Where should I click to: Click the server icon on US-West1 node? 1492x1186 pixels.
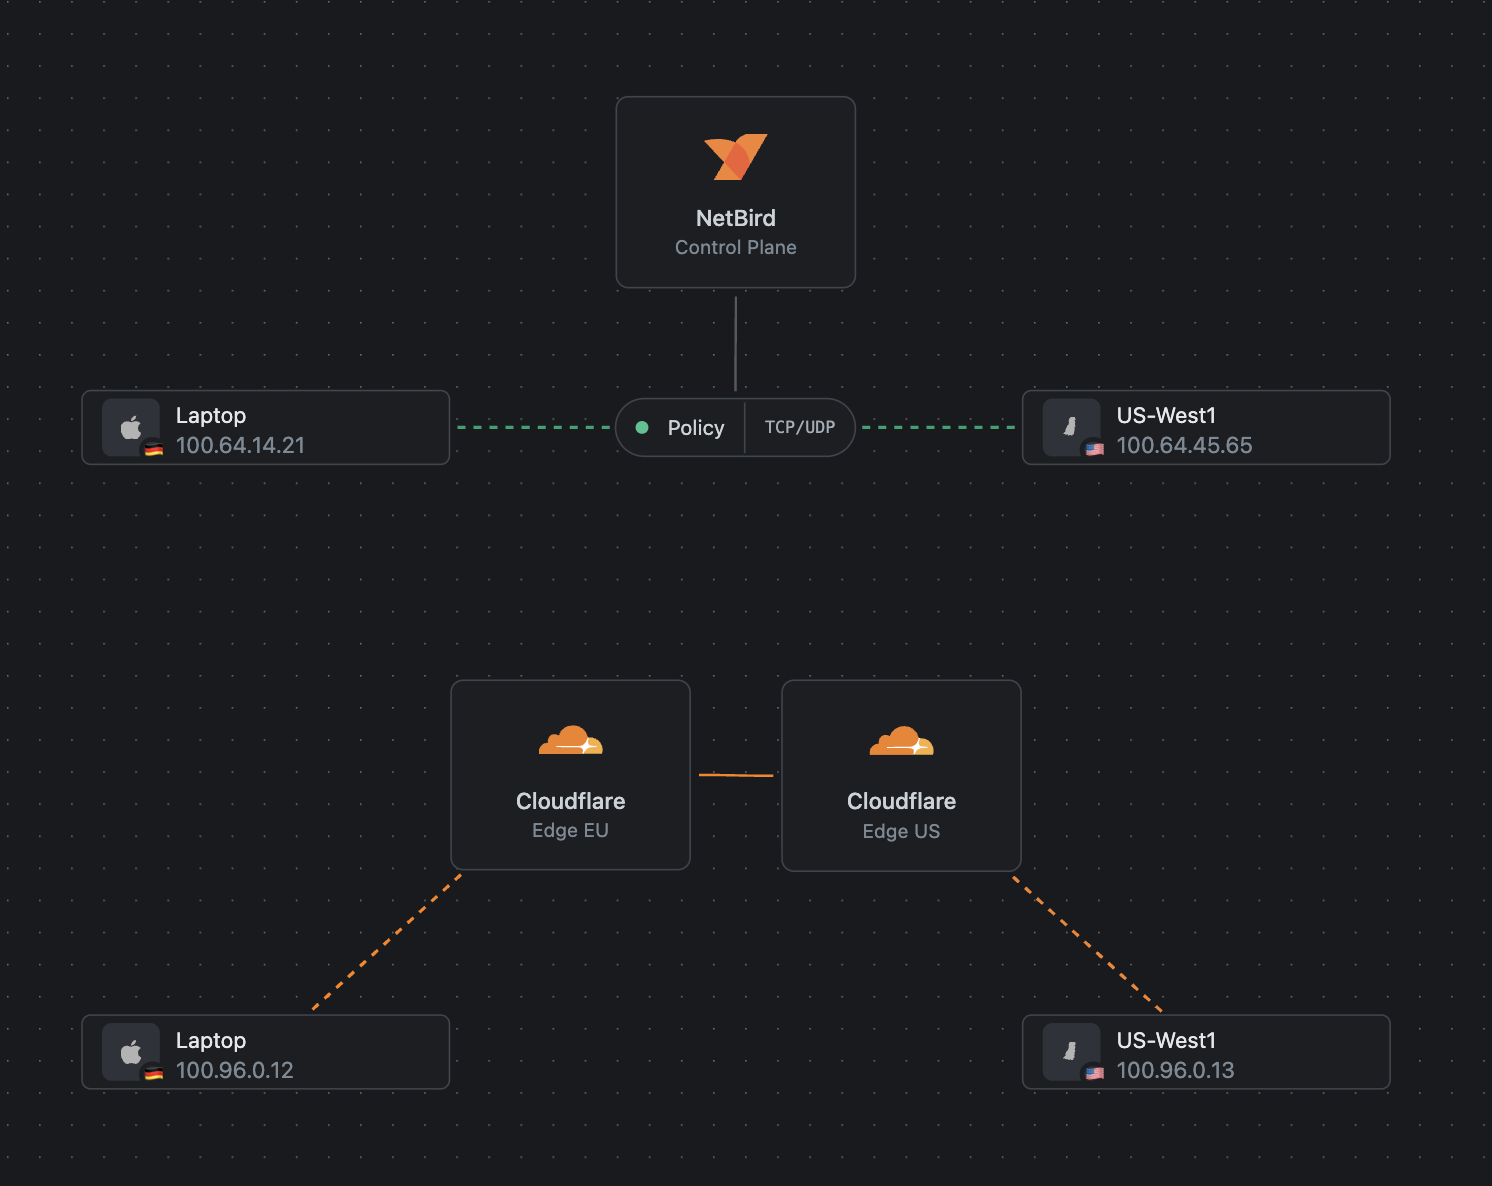tap(1070, 427)
